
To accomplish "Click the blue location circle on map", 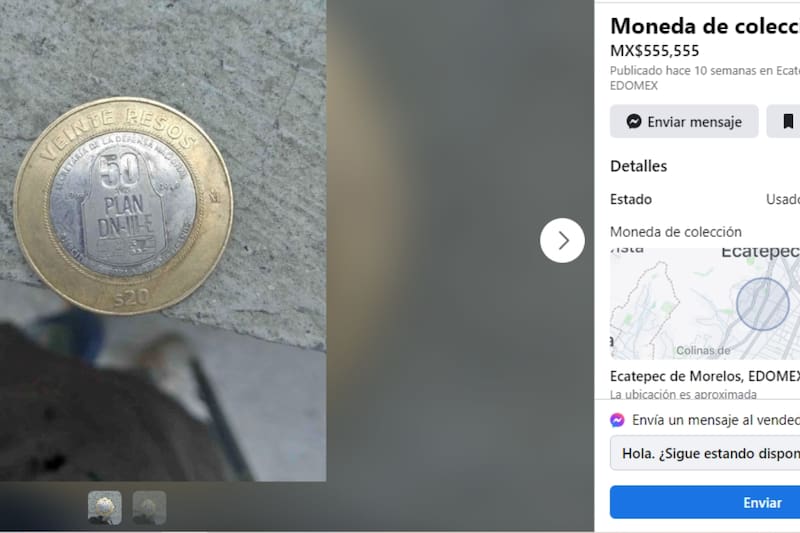I will click(x=762, y=304).
